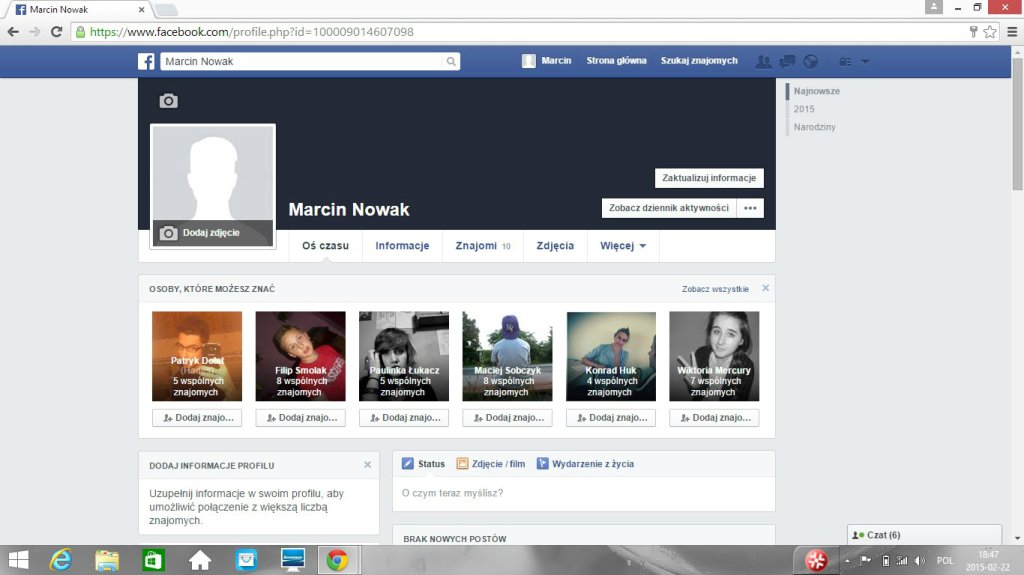Click the Marcin Nowak profile name
1024x575 pixels.
tap(349, 209)
